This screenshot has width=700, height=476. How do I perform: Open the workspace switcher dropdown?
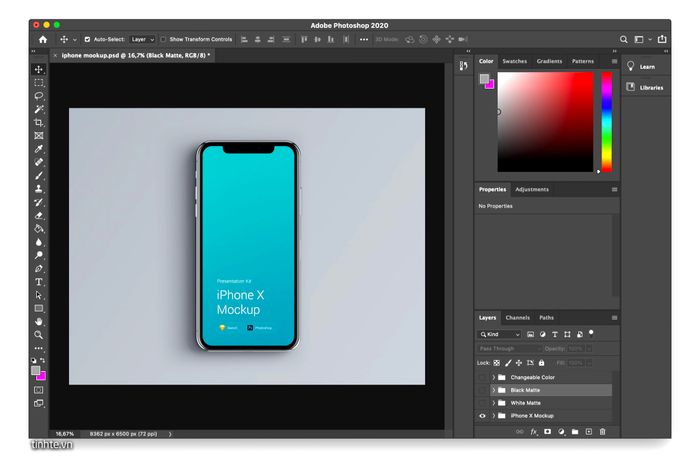(642, 39)
